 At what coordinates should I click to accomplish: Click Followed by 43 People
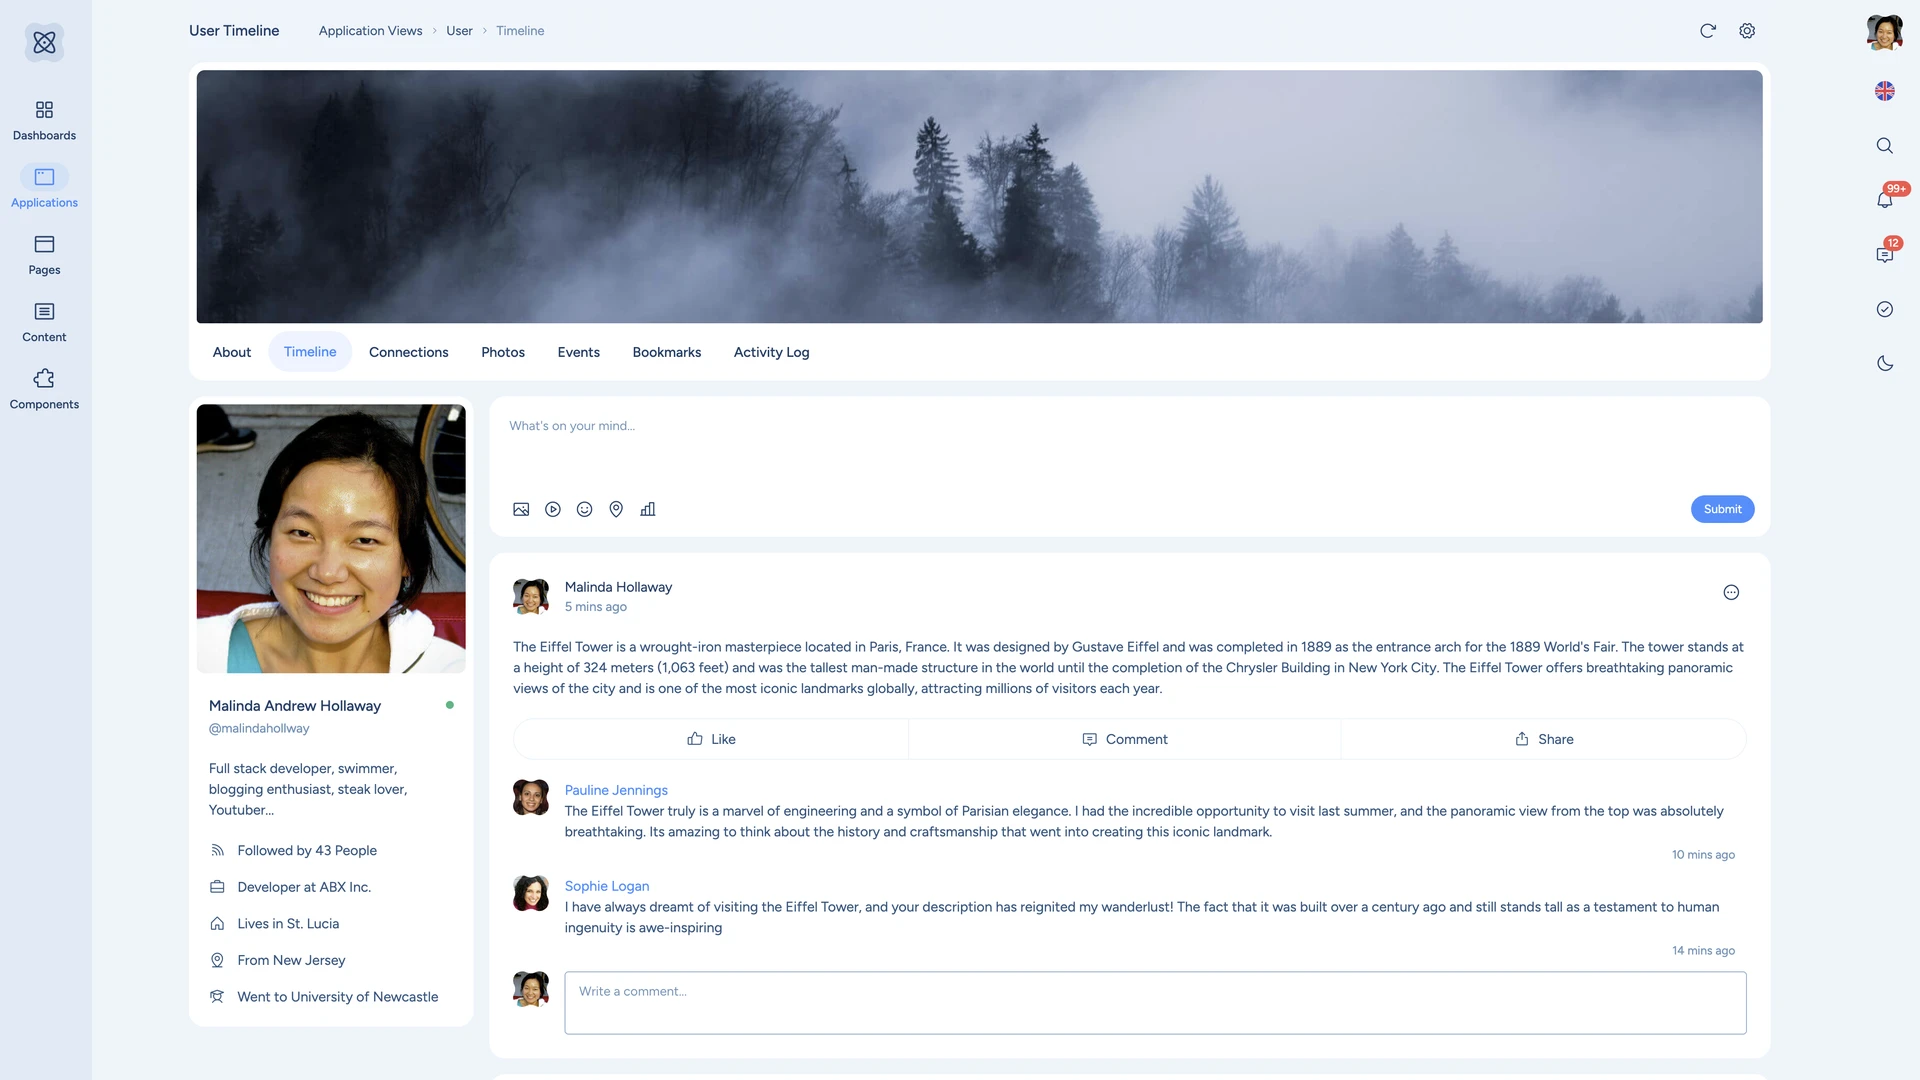click(x=307, y=850)
